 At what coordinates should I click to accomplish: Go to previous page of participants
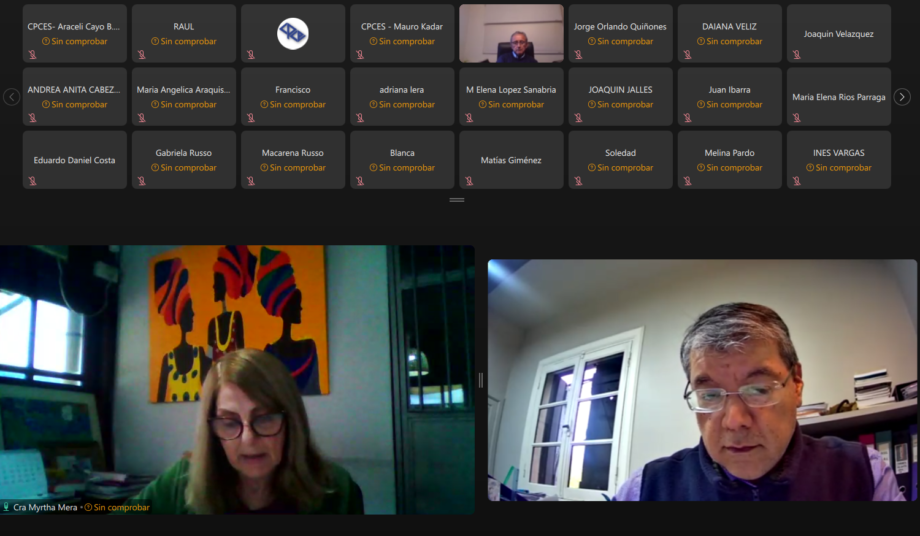pyautogui.click(x=11, y=97)
